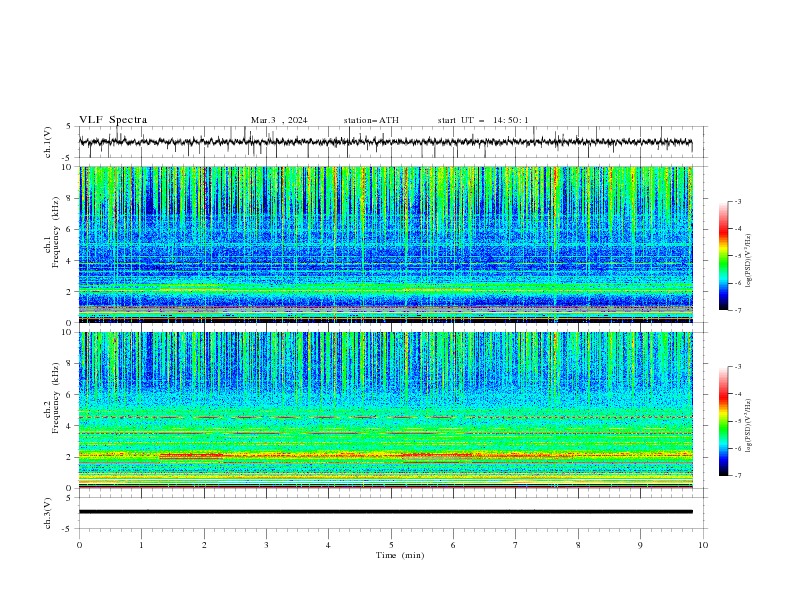Click the "Time (min)" x-axis label
The width and height of the screenshot is (792, 612).
click(400, 555)
